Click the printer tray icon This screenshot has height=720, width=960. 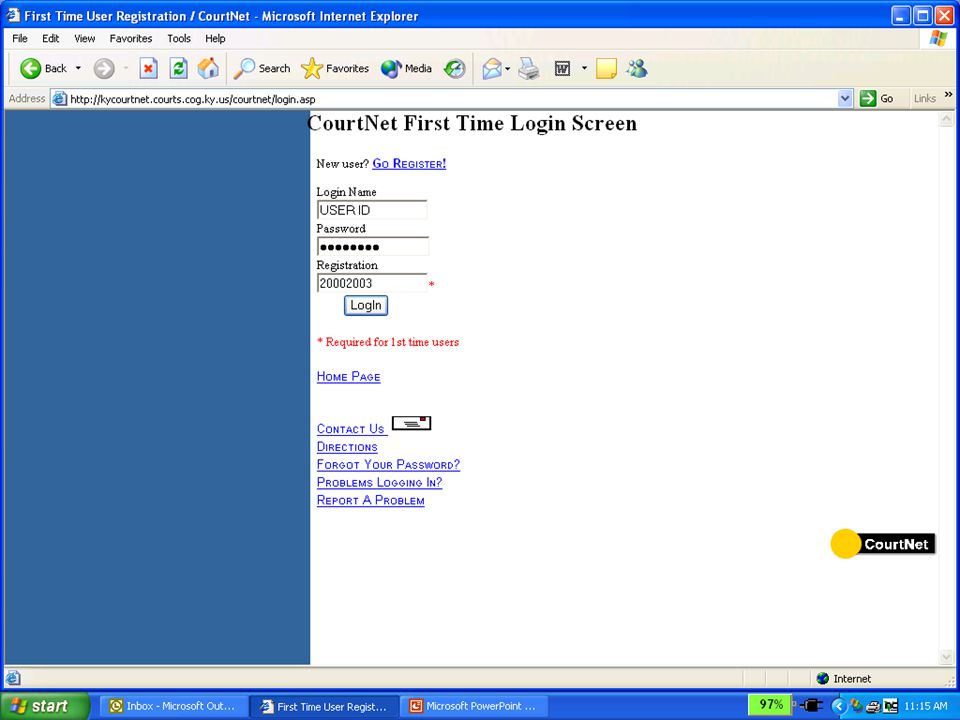coord(872,707)
